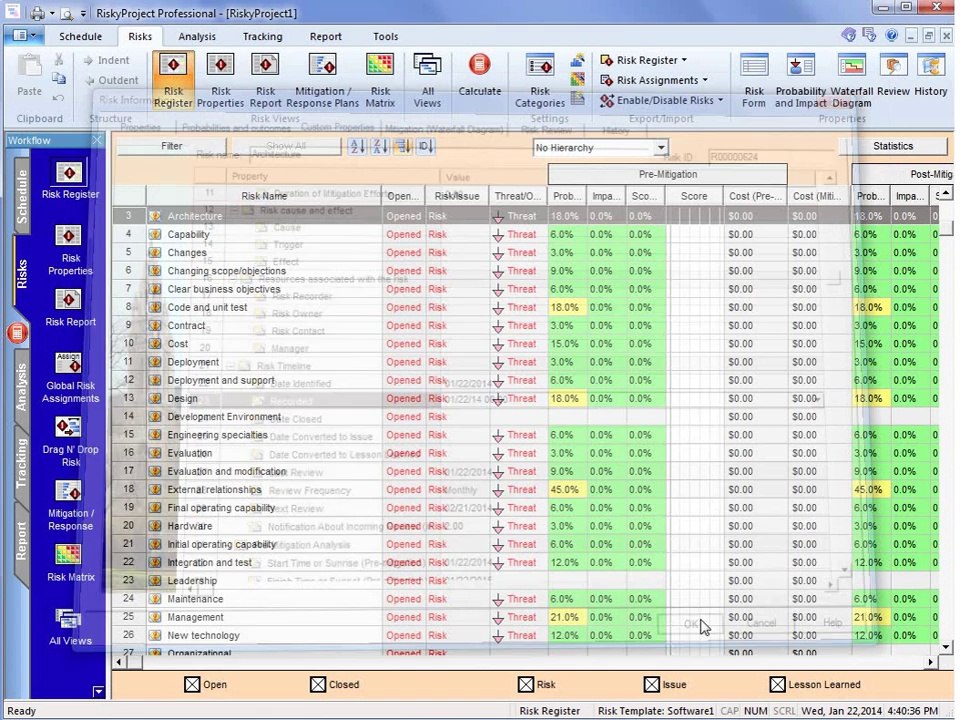
Task: Open Risk Properties ribbon icon
Action: [x=220, y=80]
